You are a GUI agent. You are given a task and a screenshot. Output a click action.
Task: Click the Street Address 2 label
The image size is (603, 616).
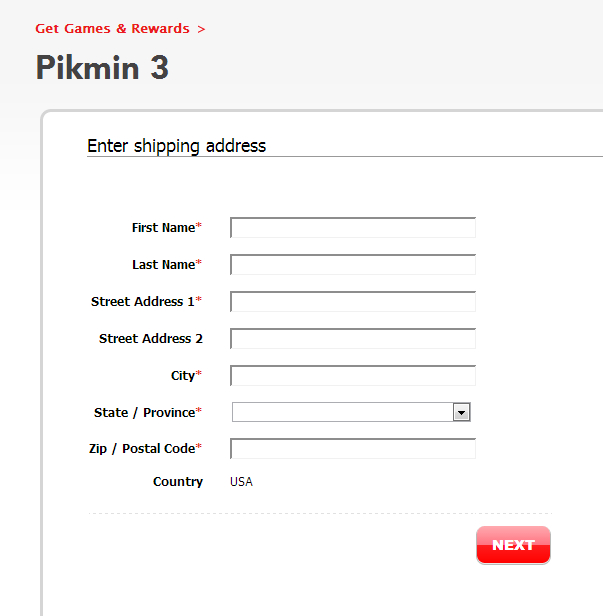click(151, 339)
